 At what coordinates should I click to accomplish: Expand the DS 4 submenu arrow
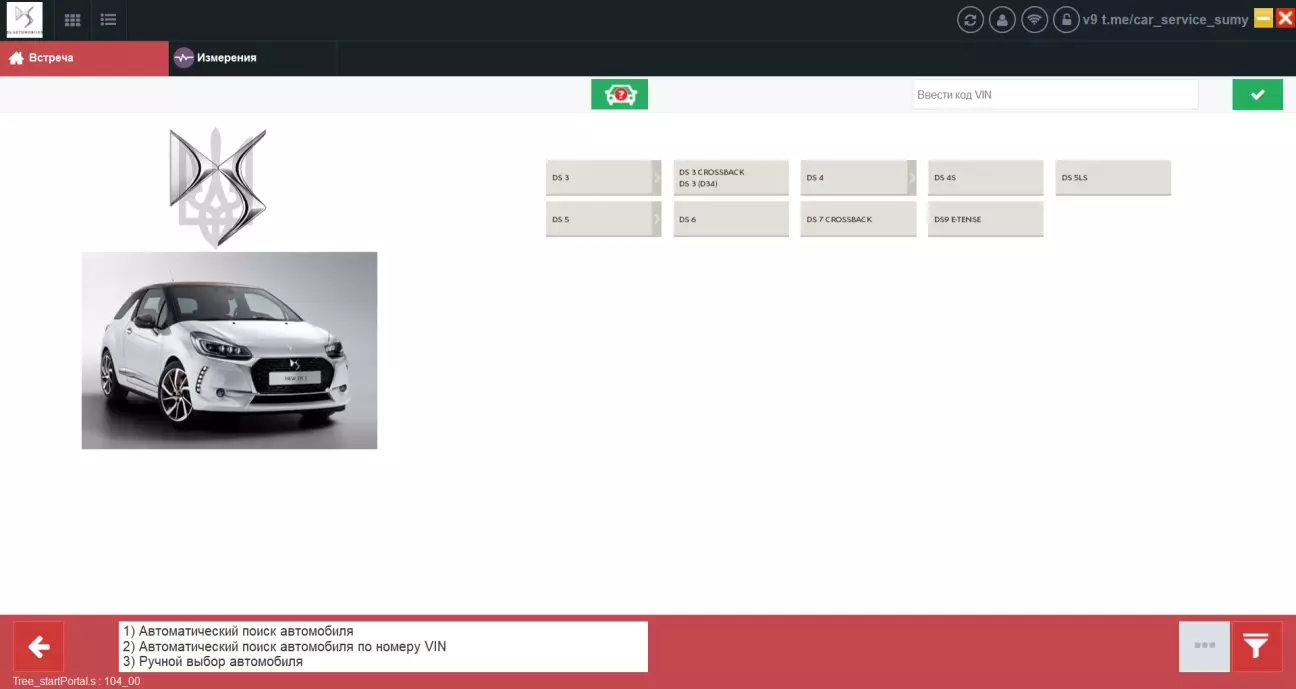pos(912,177)
